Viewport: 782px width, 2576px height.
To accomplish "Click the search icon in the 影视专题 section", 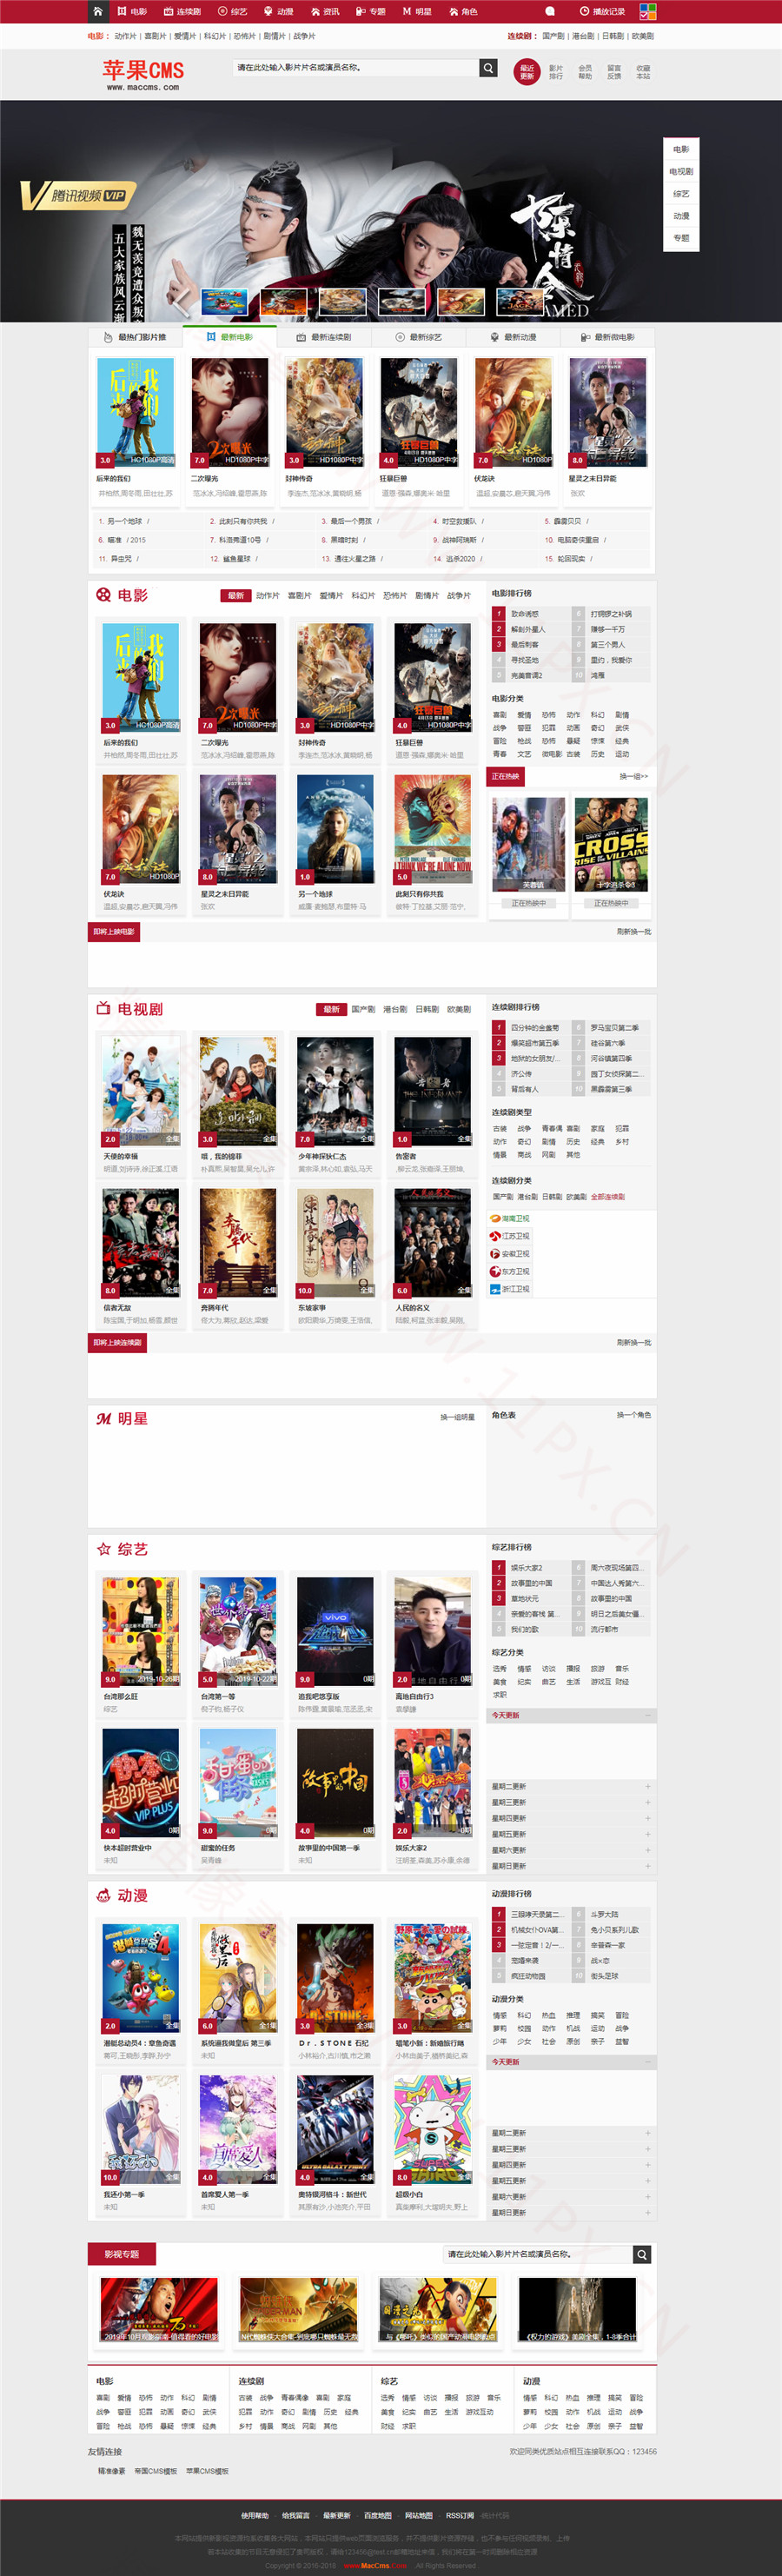I will pyautogui.click(x=642, y=2254).
